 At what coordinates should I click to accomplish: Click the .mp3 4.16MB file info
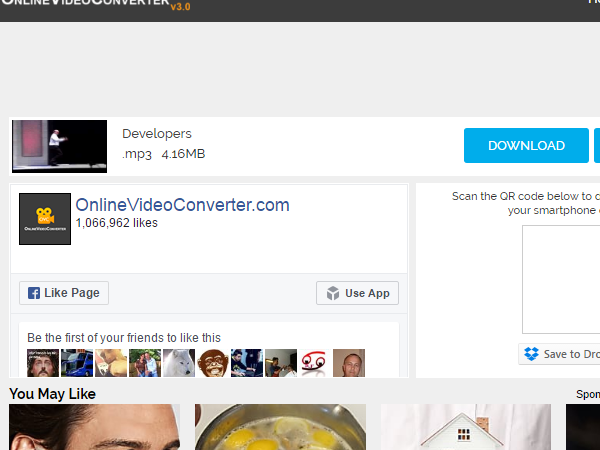tap(164, 154)
